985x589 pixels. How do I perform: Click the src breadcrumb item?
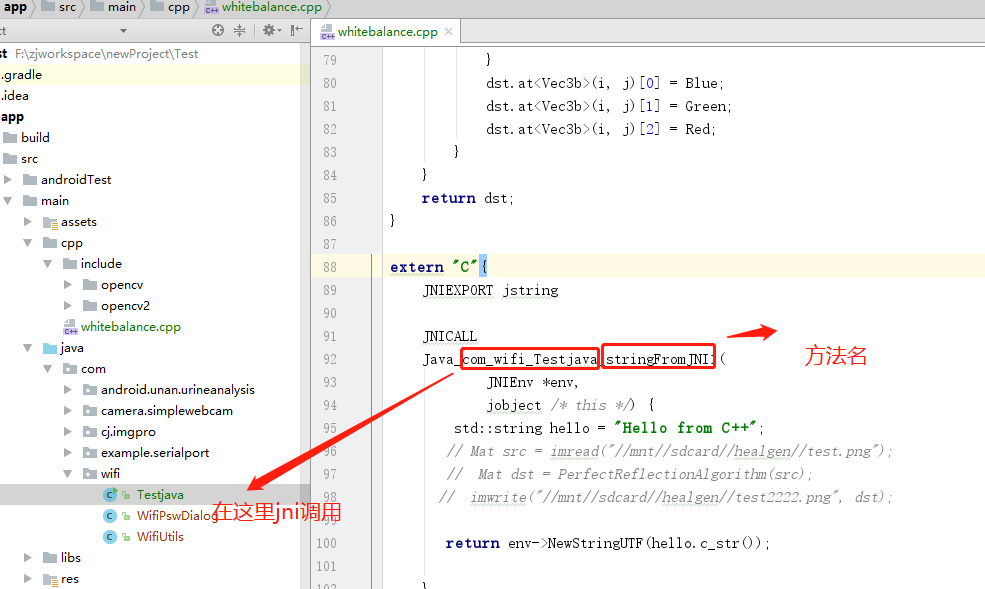(59, 7)
